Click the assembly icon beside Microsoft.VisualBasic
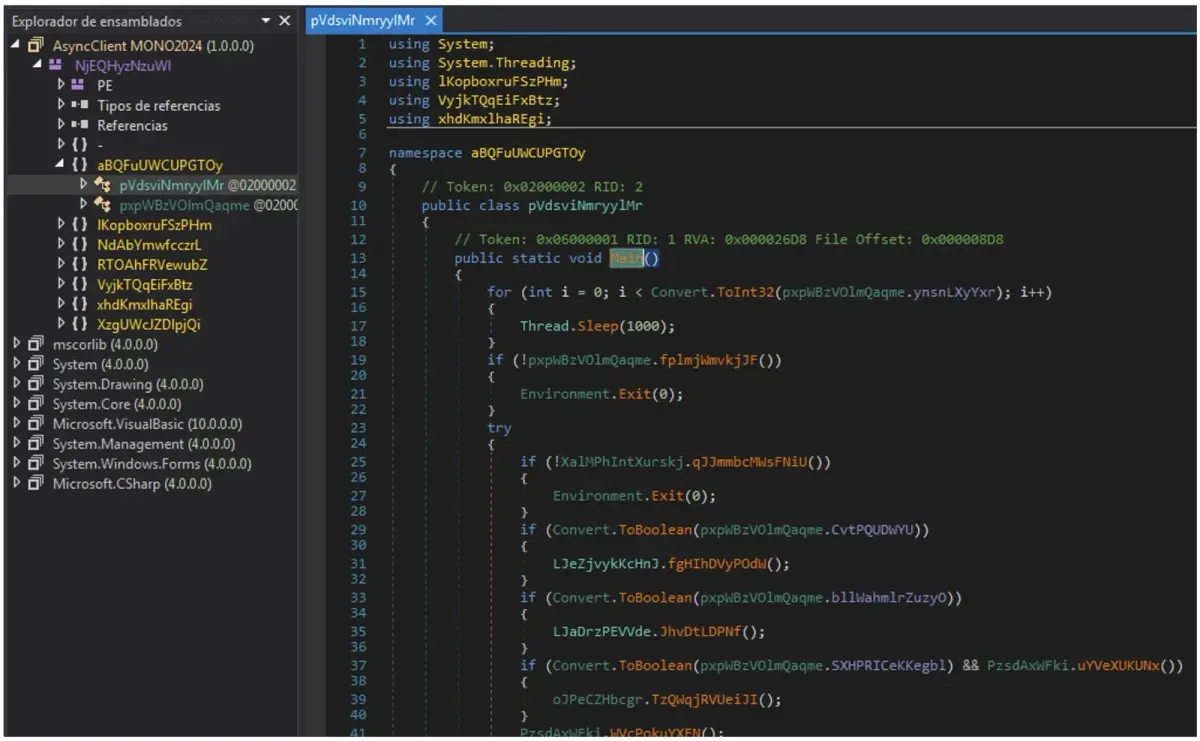 37,424
